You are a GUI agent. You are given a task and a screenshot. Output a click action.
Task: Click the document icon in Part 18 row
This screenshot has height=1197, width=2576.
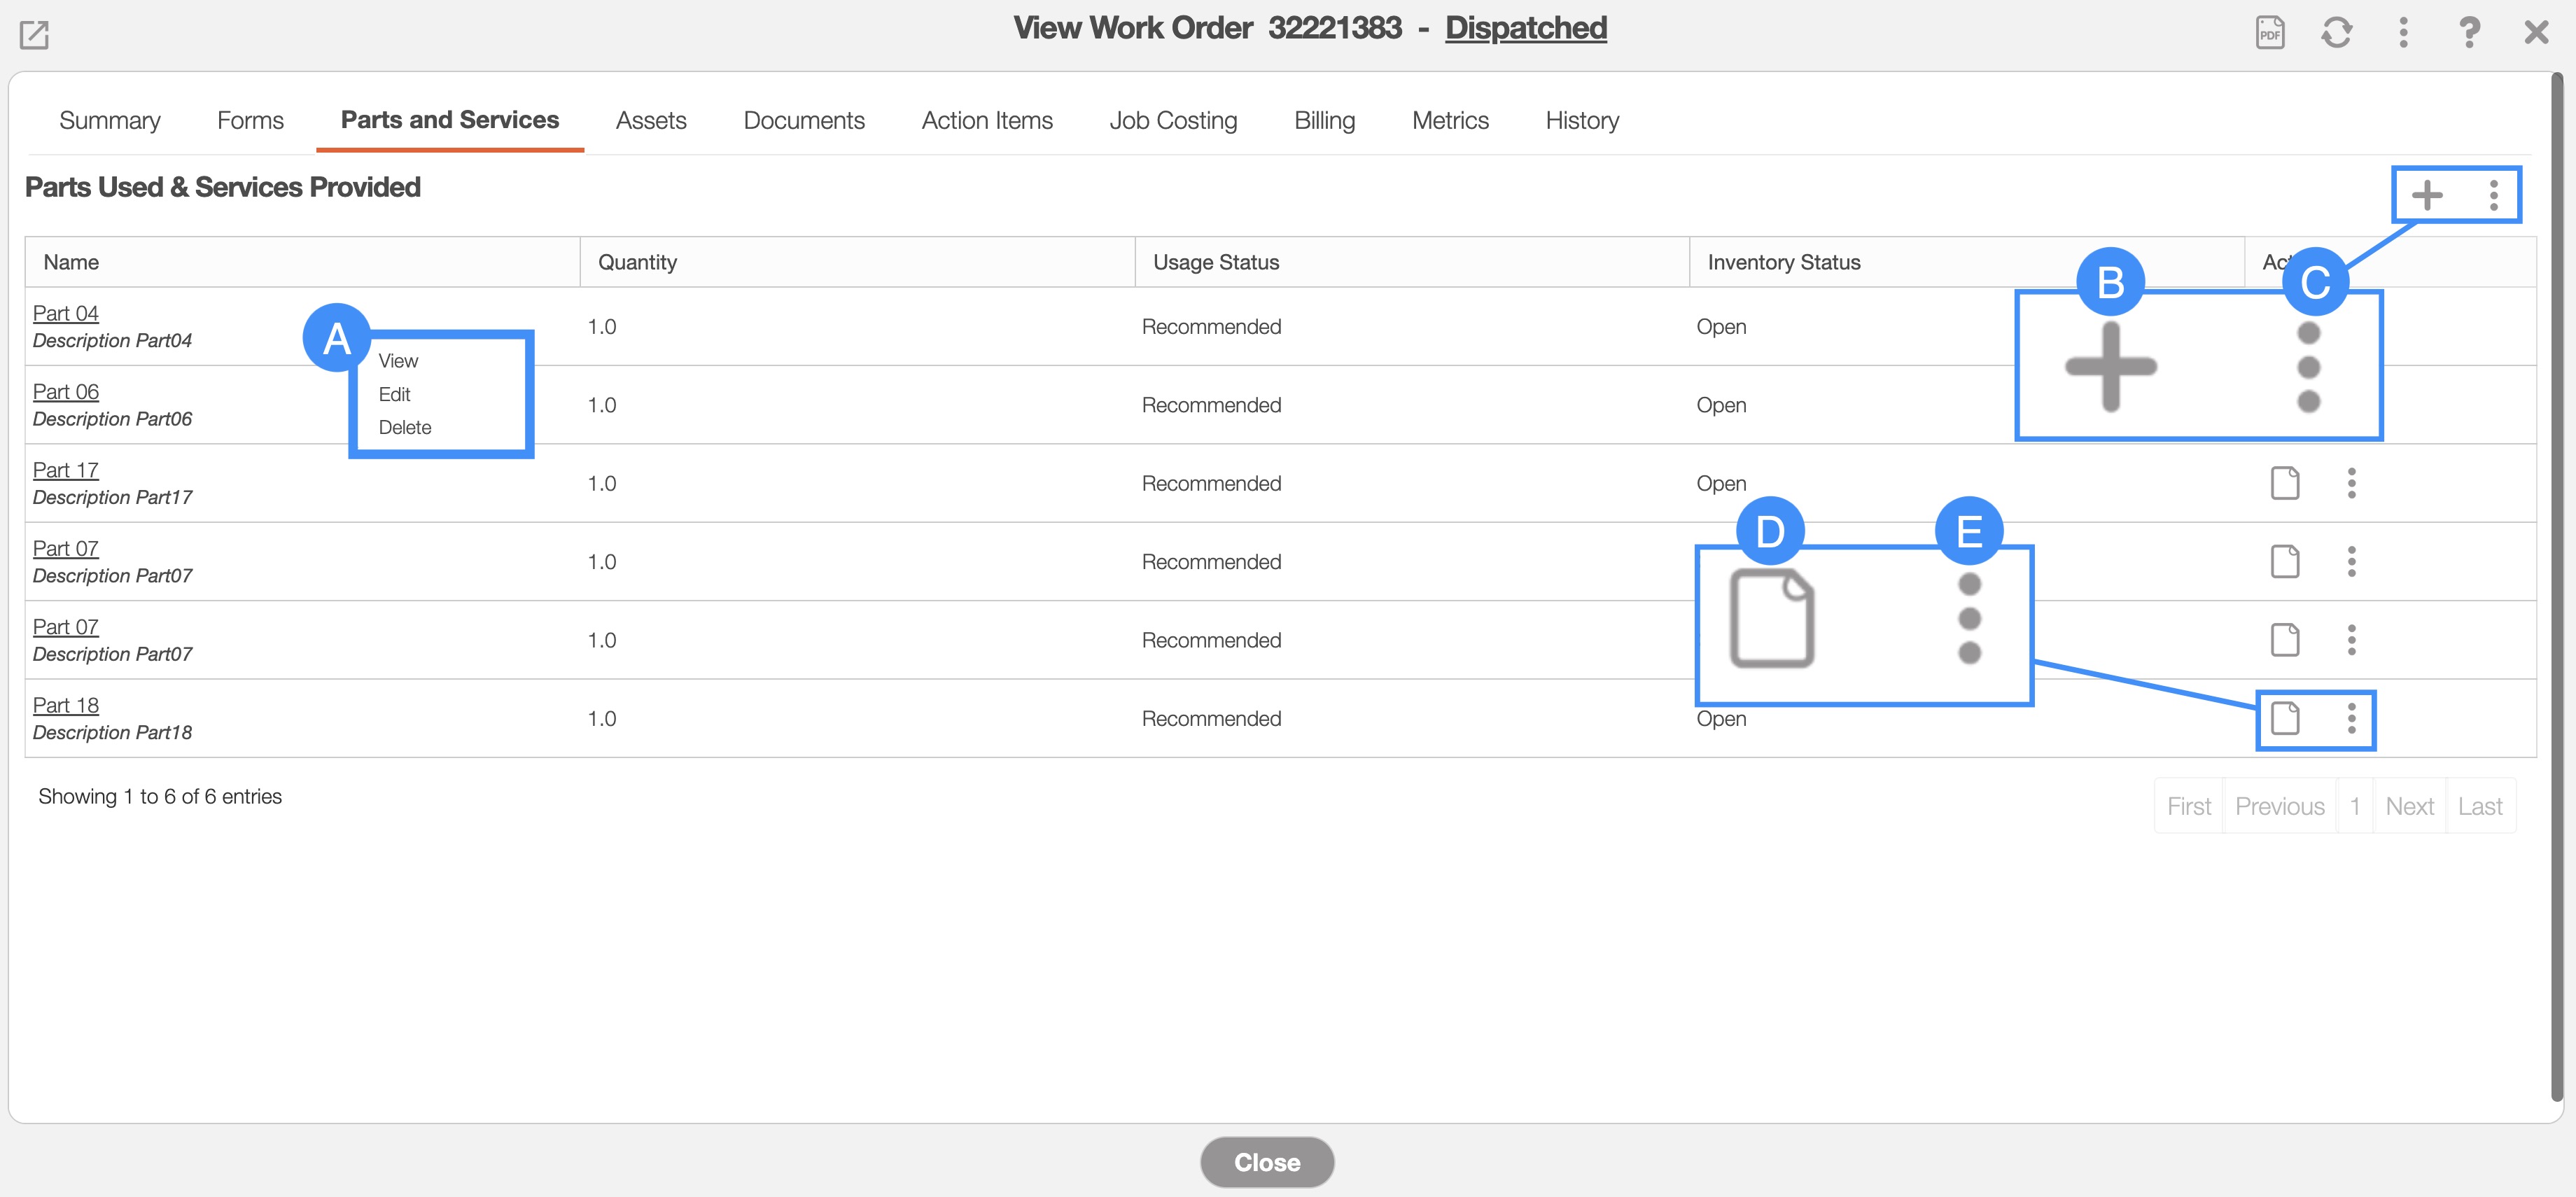[x=2285, y=718]
